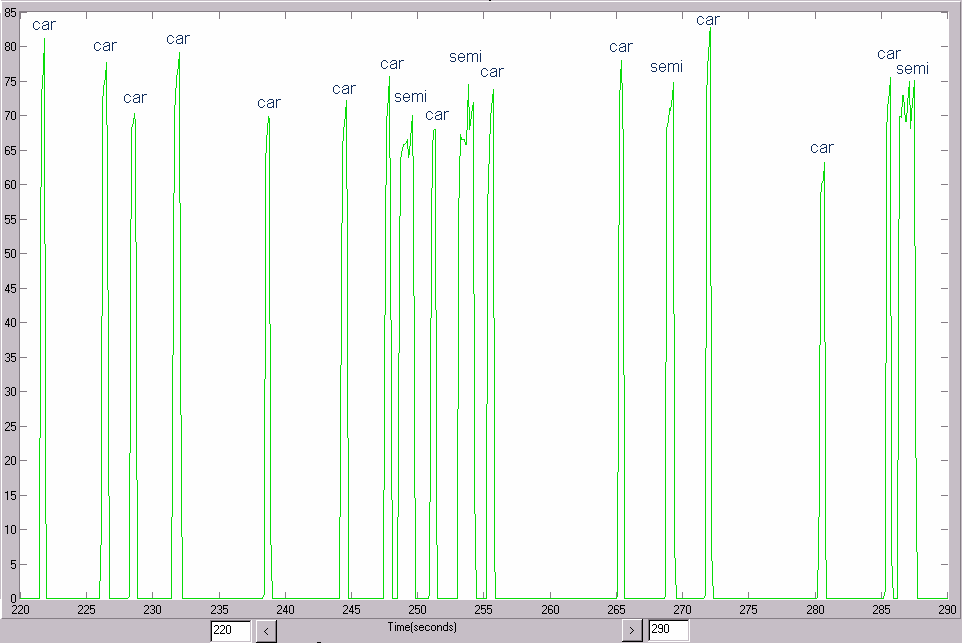
Task: Click the car label above the 272-second peak
Action: (x=707, y=20)
